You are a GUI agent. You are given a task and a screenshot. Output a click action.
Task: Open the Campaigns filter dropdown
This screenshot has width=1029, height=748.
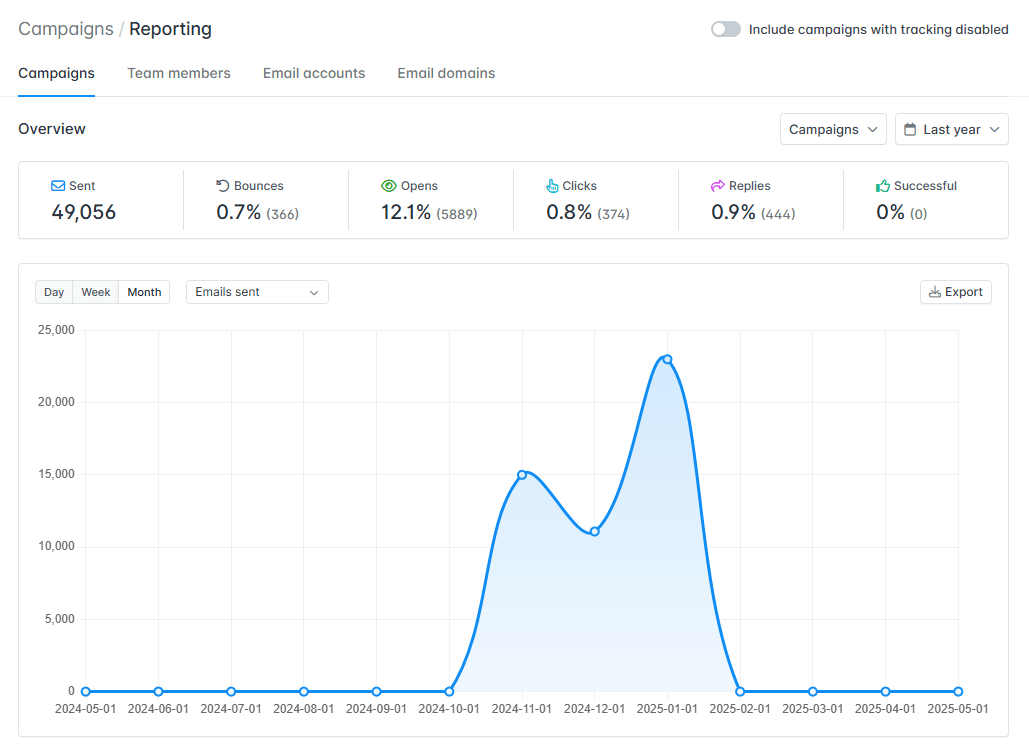tap(833, 129)
